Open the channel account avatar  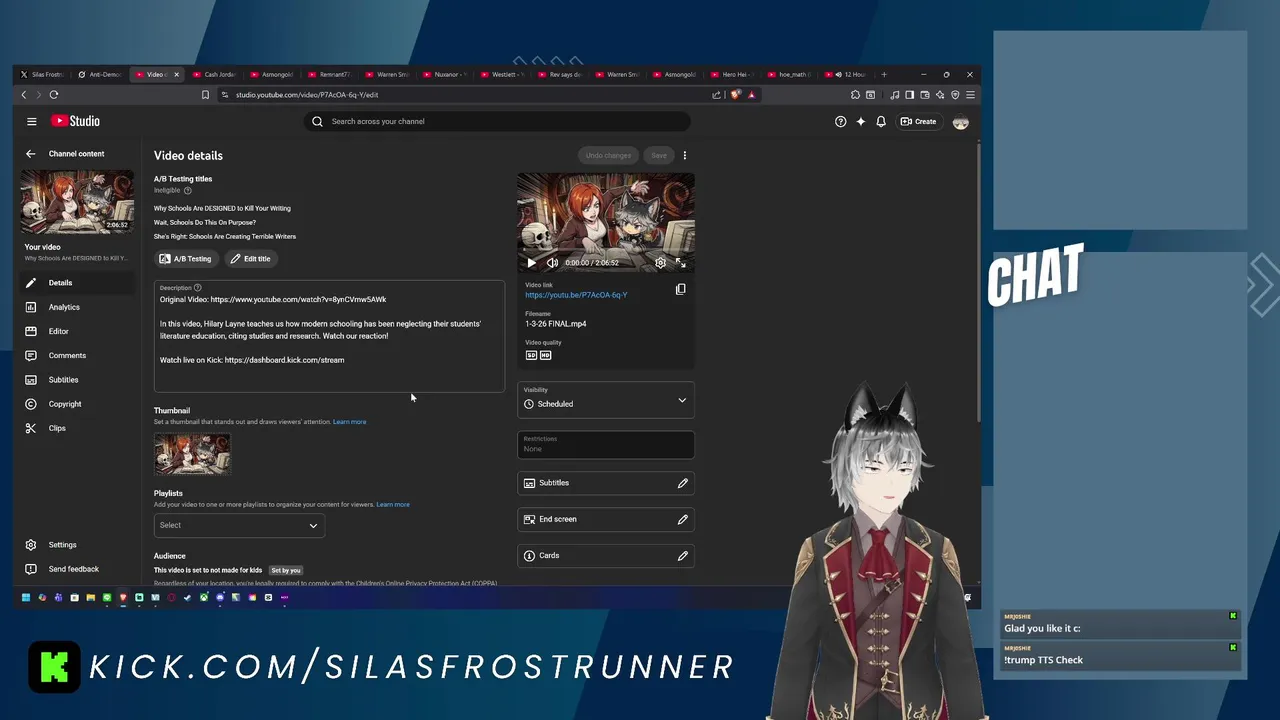click(961, 121)
